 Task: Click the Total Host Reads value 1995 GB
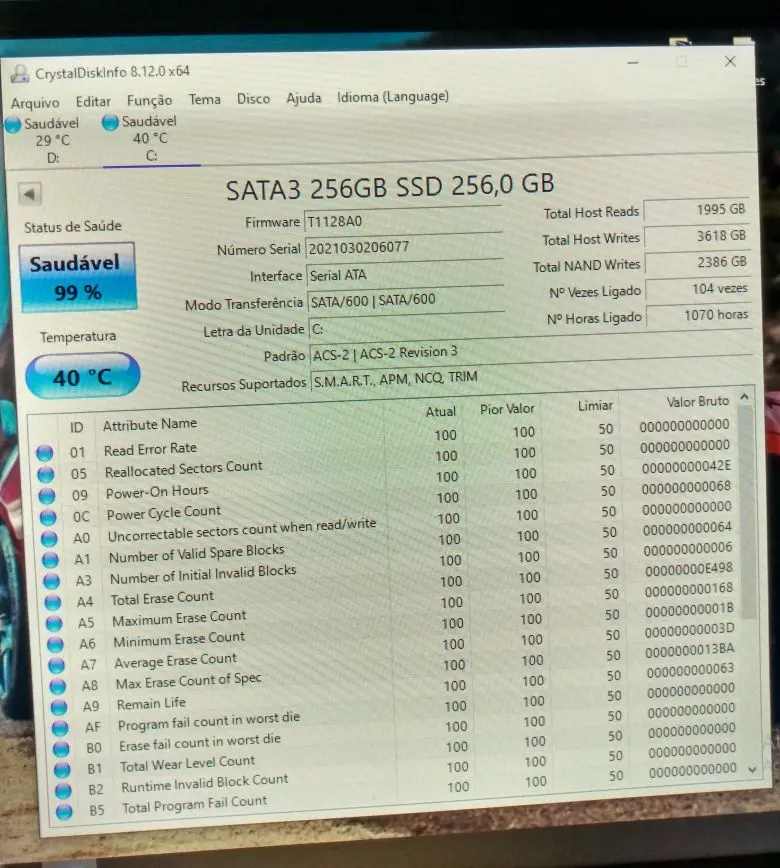(696, 210)
